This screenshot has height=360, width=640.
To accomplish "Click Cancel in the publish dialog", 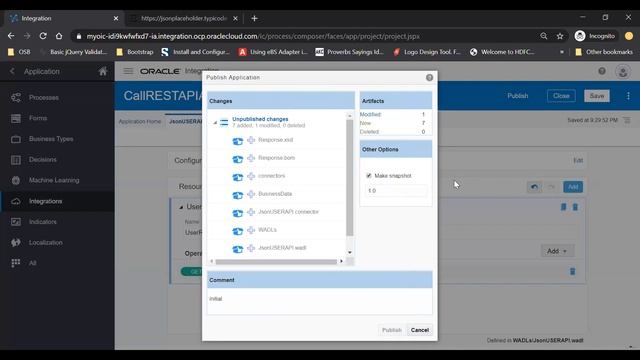I will click(420, 330).
